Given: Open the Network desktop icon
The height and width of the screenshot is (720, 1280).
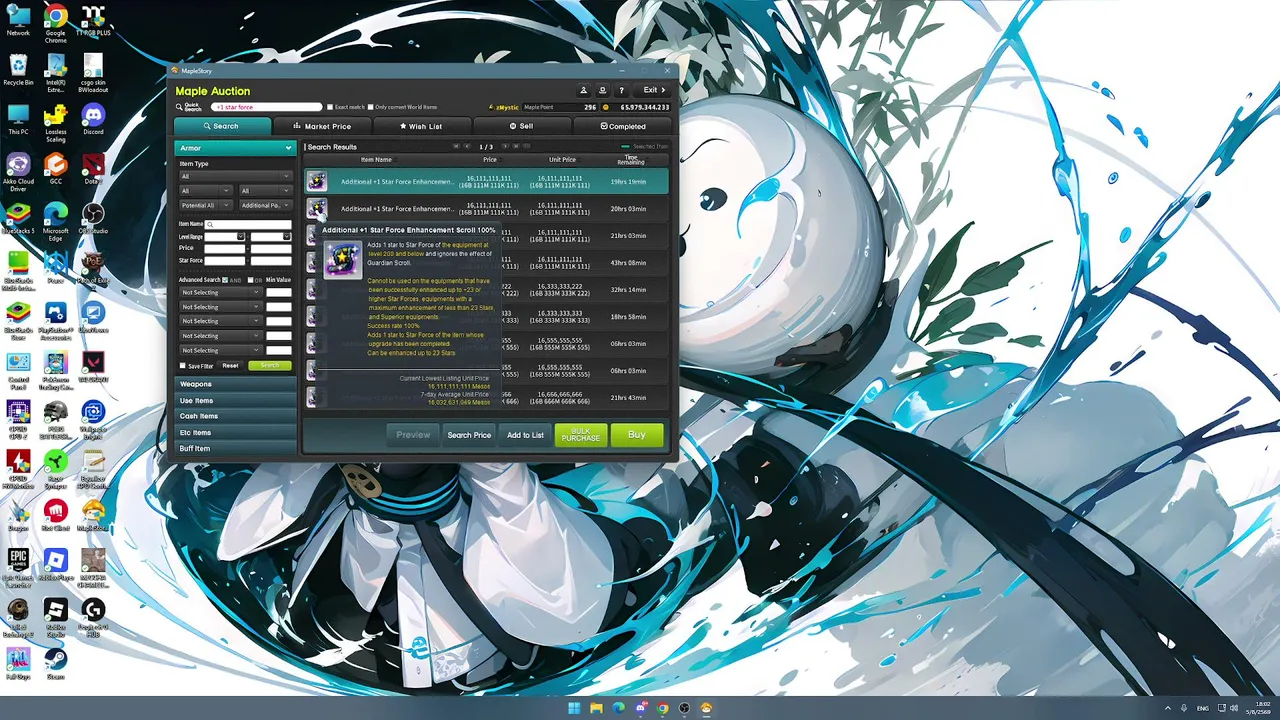Looking at the screenshot, I should (x=18, y=21).
